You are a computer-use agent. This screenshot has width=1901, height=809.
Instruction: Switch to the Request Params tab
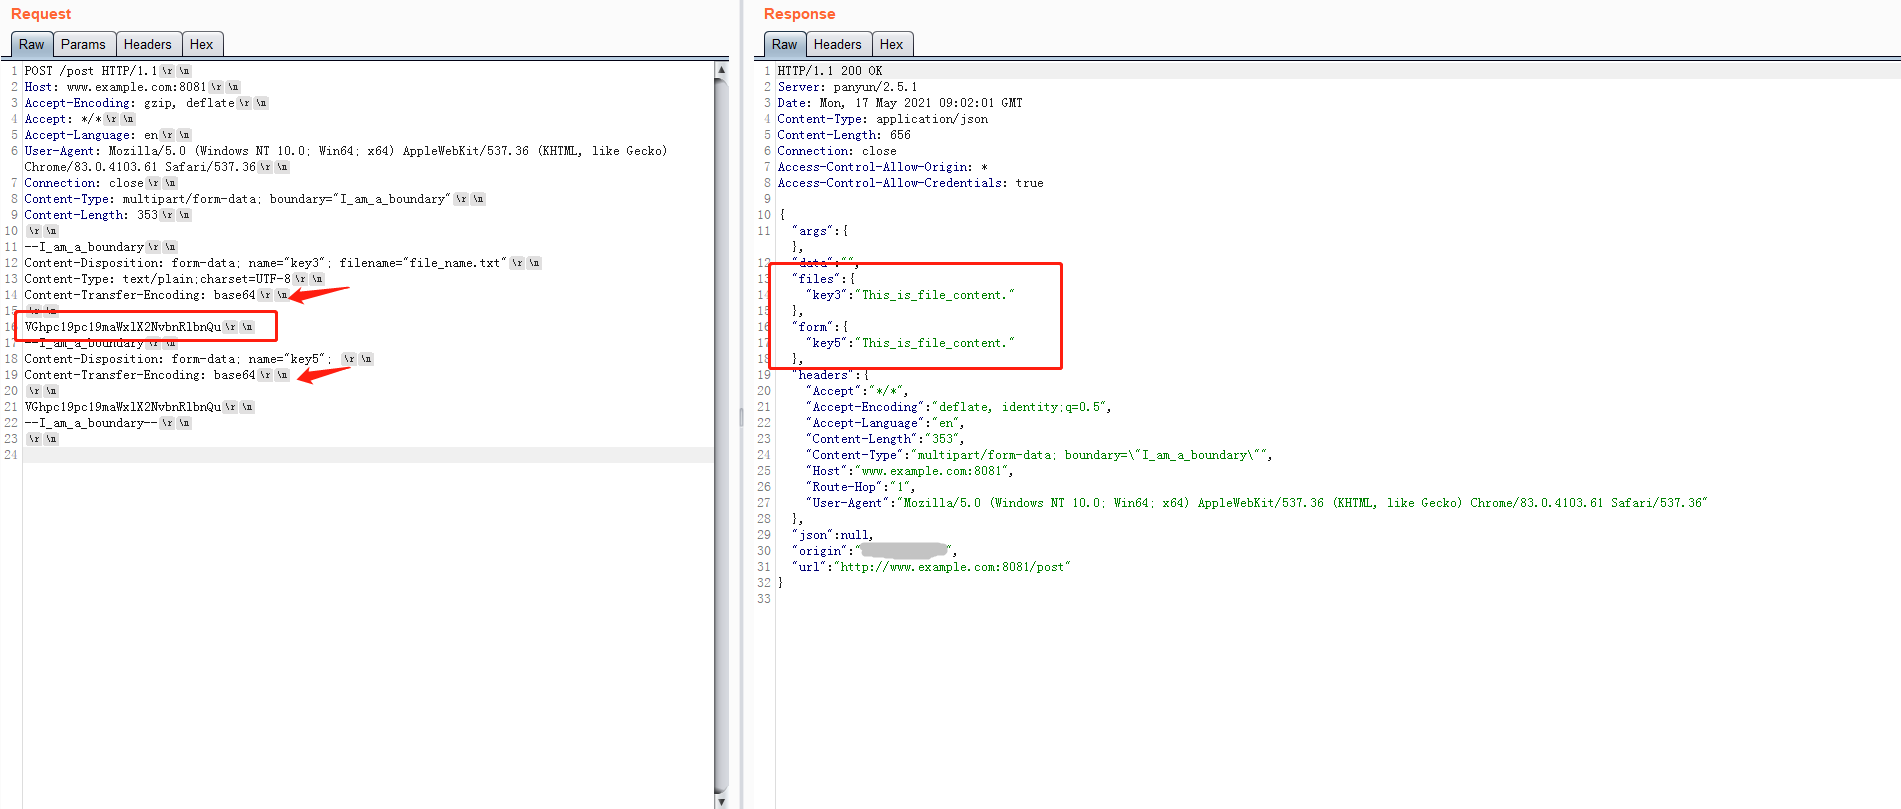click(x=82, y=44)
